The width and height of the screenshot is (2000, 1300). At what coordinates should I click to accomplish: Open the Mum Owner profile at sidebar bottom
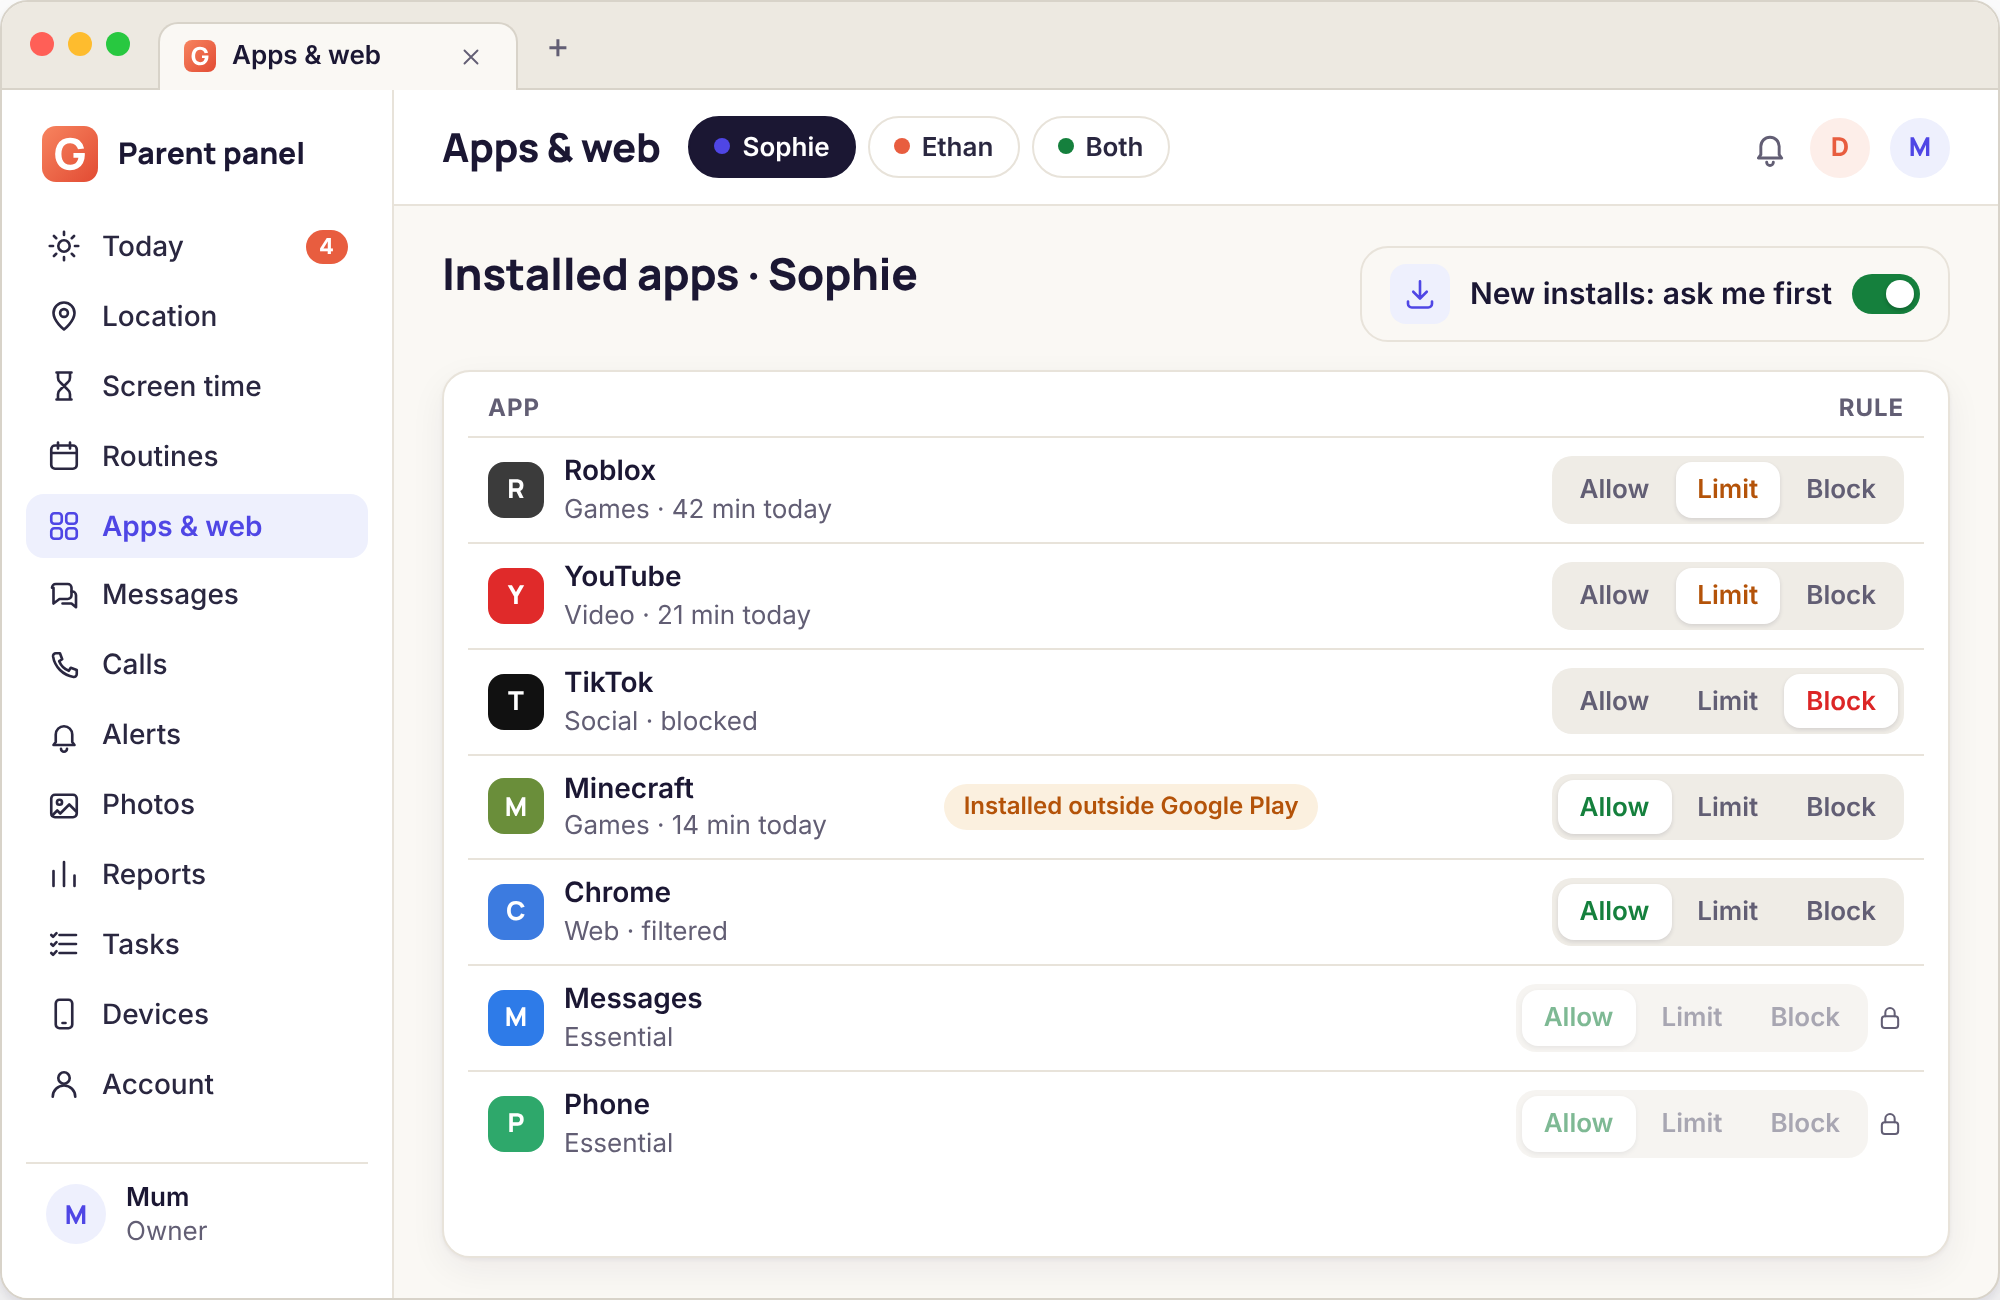(x=197, y=1214)
